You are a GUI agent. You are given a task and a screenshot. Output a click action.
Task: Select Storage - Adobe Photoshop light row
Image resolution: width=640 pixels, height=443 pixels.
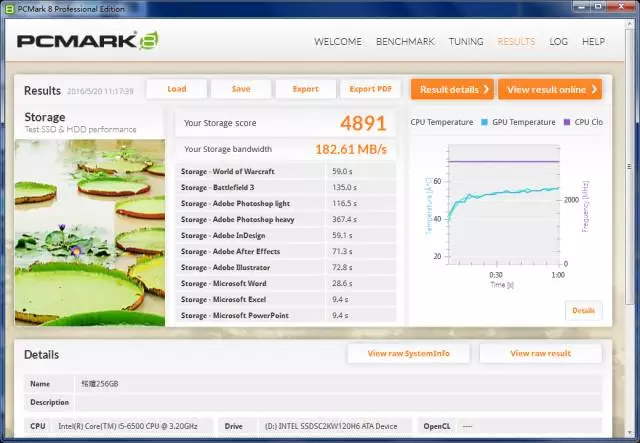pos(286,203)
